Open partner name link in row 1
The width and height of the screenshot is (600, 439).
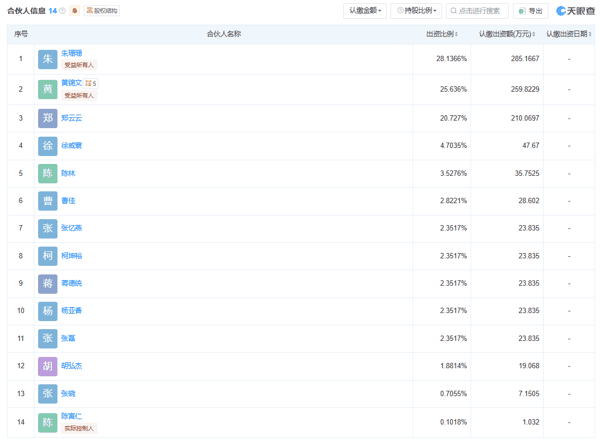[x=72, y=53]
